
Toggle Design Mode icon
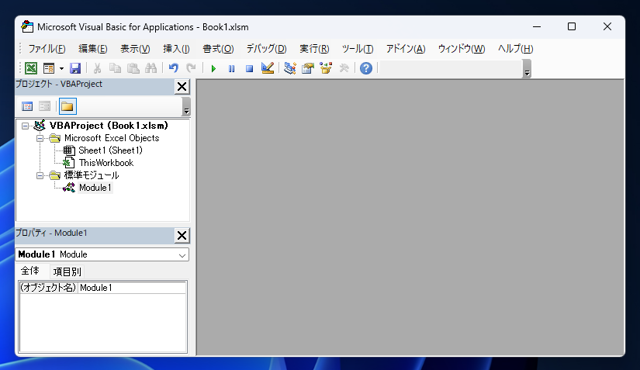click(x=267, y=68)
